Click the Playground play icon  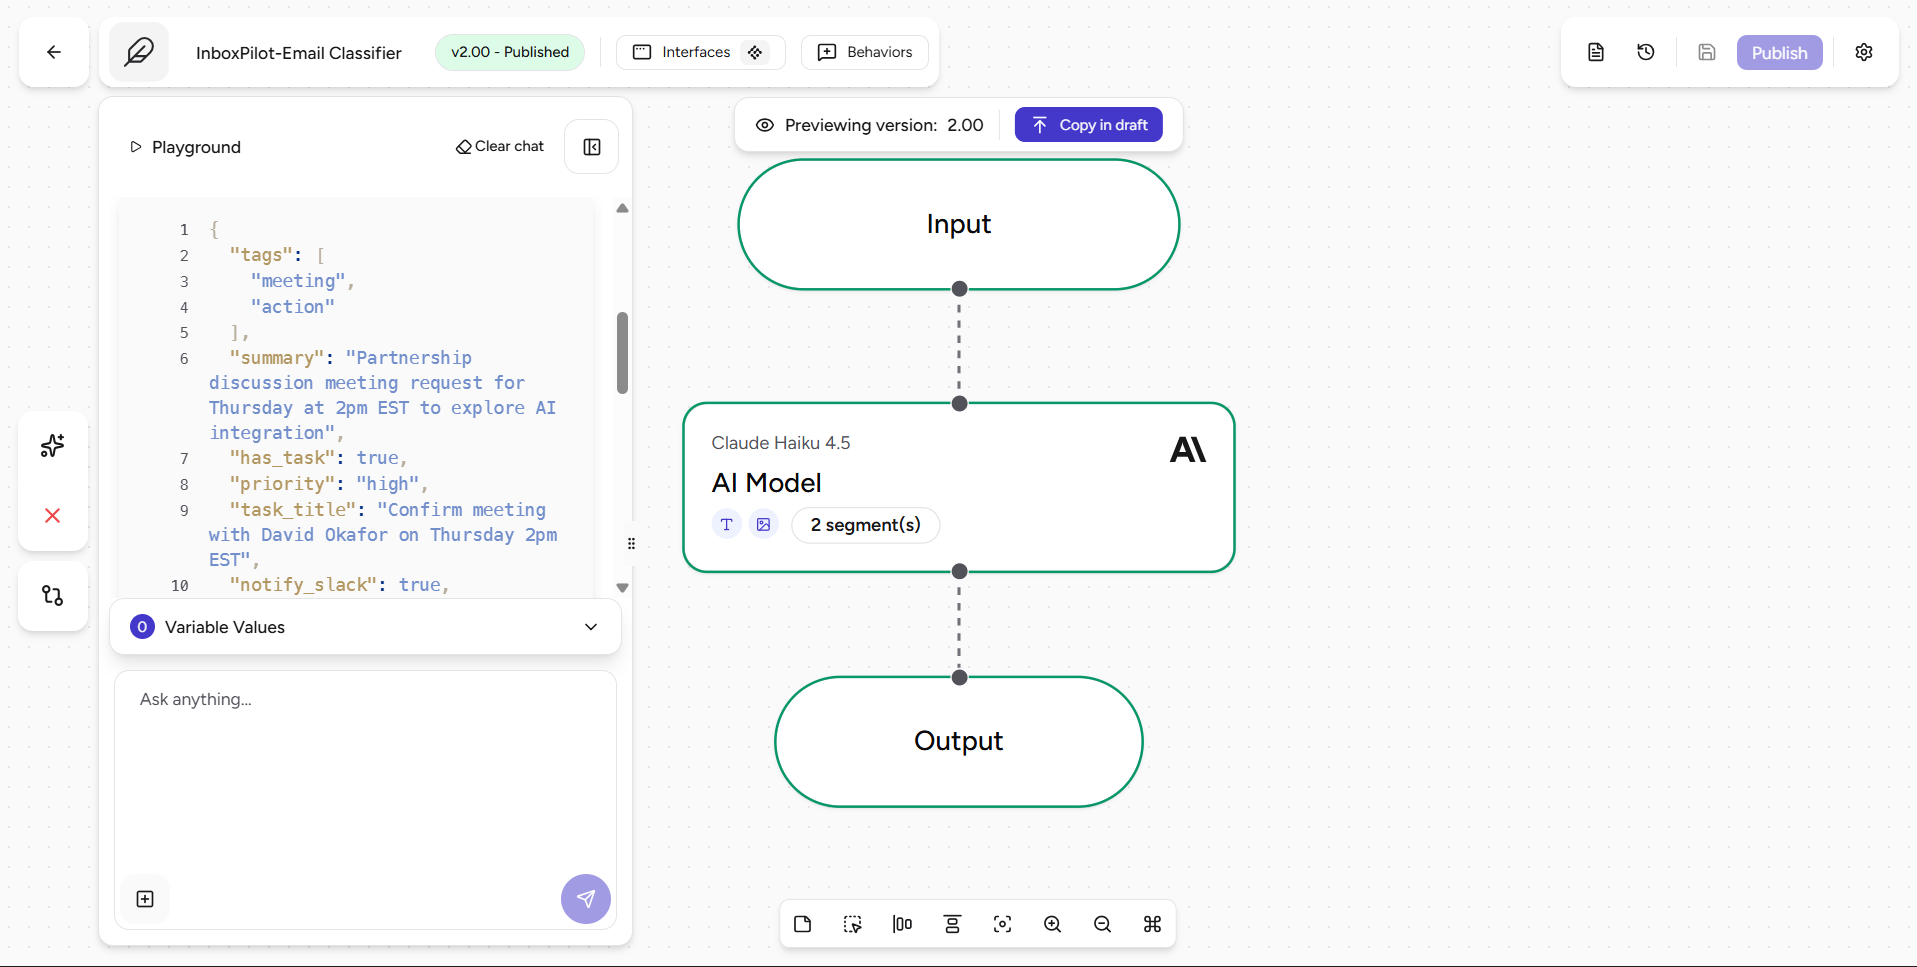[x=136, y=147]
